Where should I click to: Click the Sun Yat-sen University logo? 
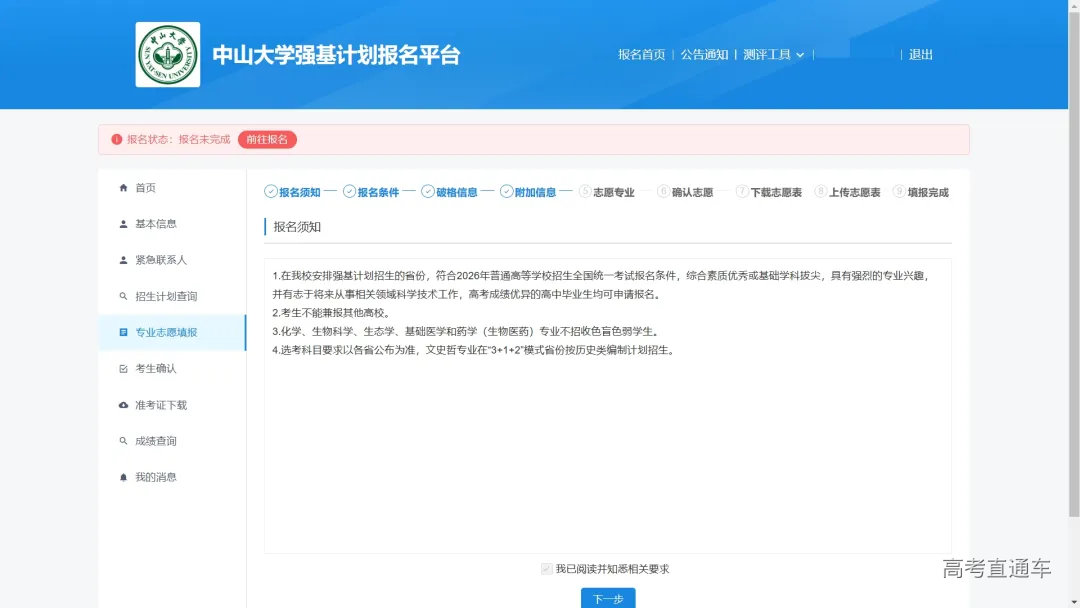pos(167,54)
